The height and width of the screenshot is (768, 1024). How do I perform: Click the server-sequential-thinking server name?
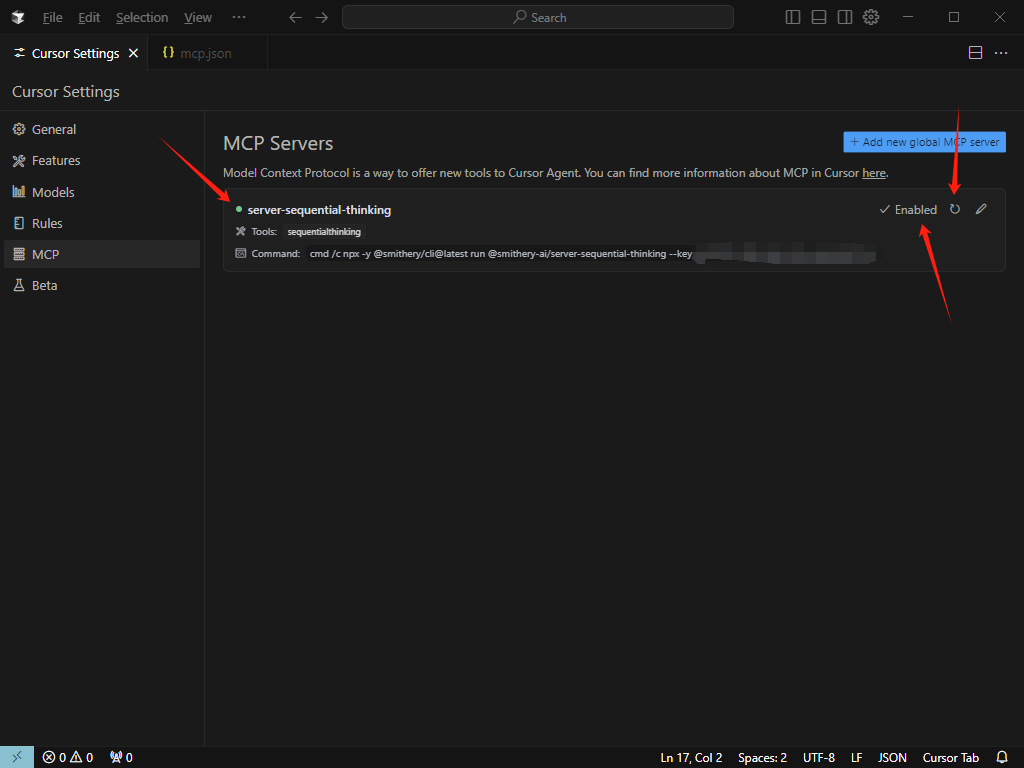pyautogui.click(x=319, y=210)
